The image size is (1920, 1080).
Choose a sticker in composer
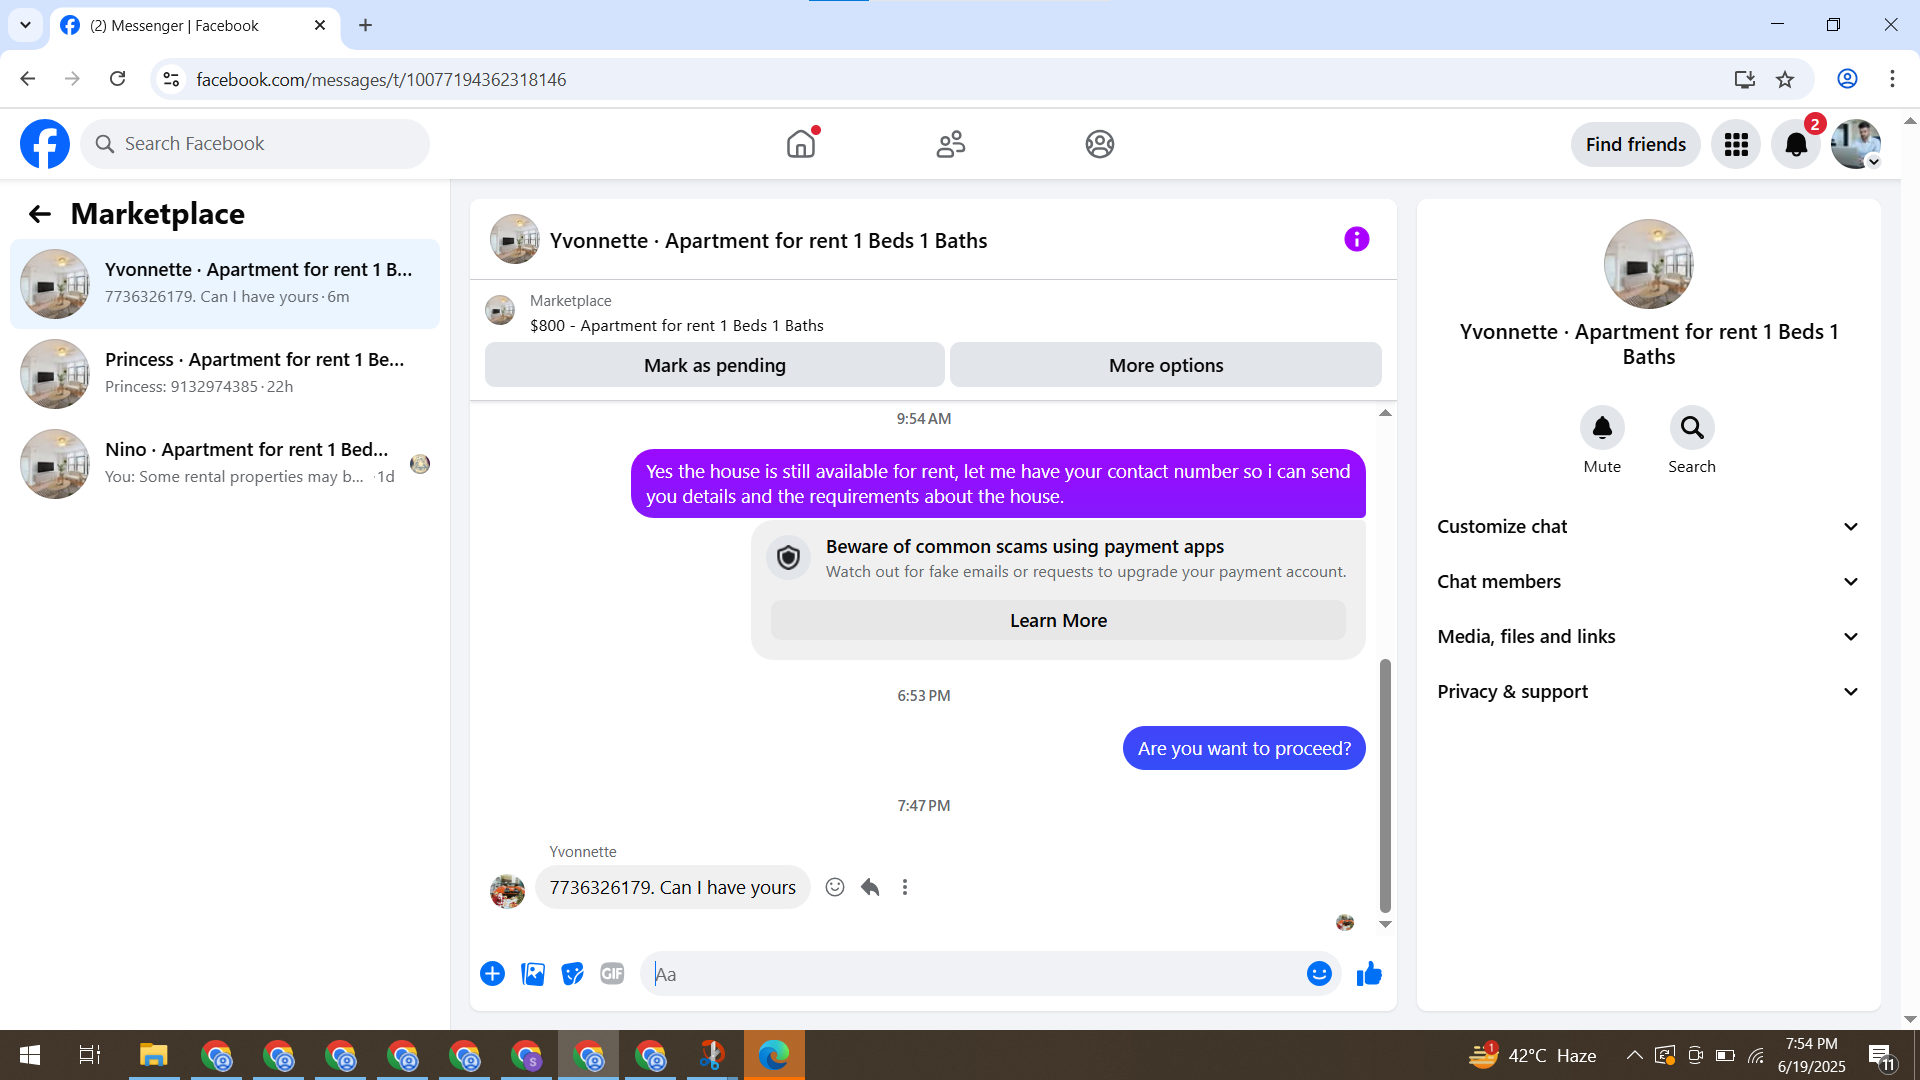(573, 974)
